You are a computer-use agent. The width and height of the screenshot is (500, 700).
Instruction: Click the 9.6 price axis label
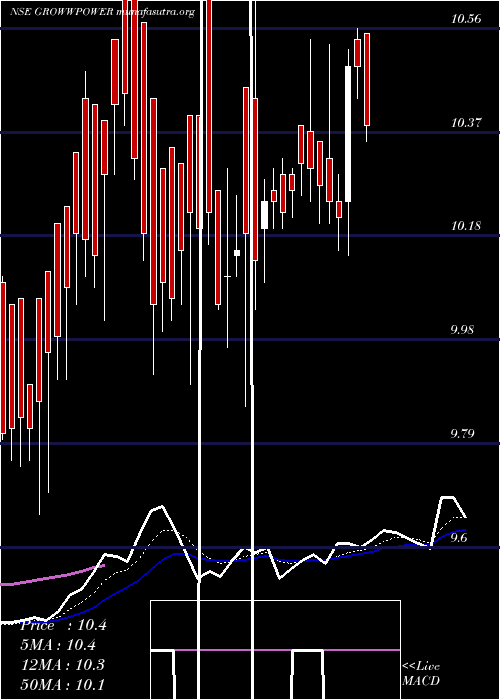(458, 538)
